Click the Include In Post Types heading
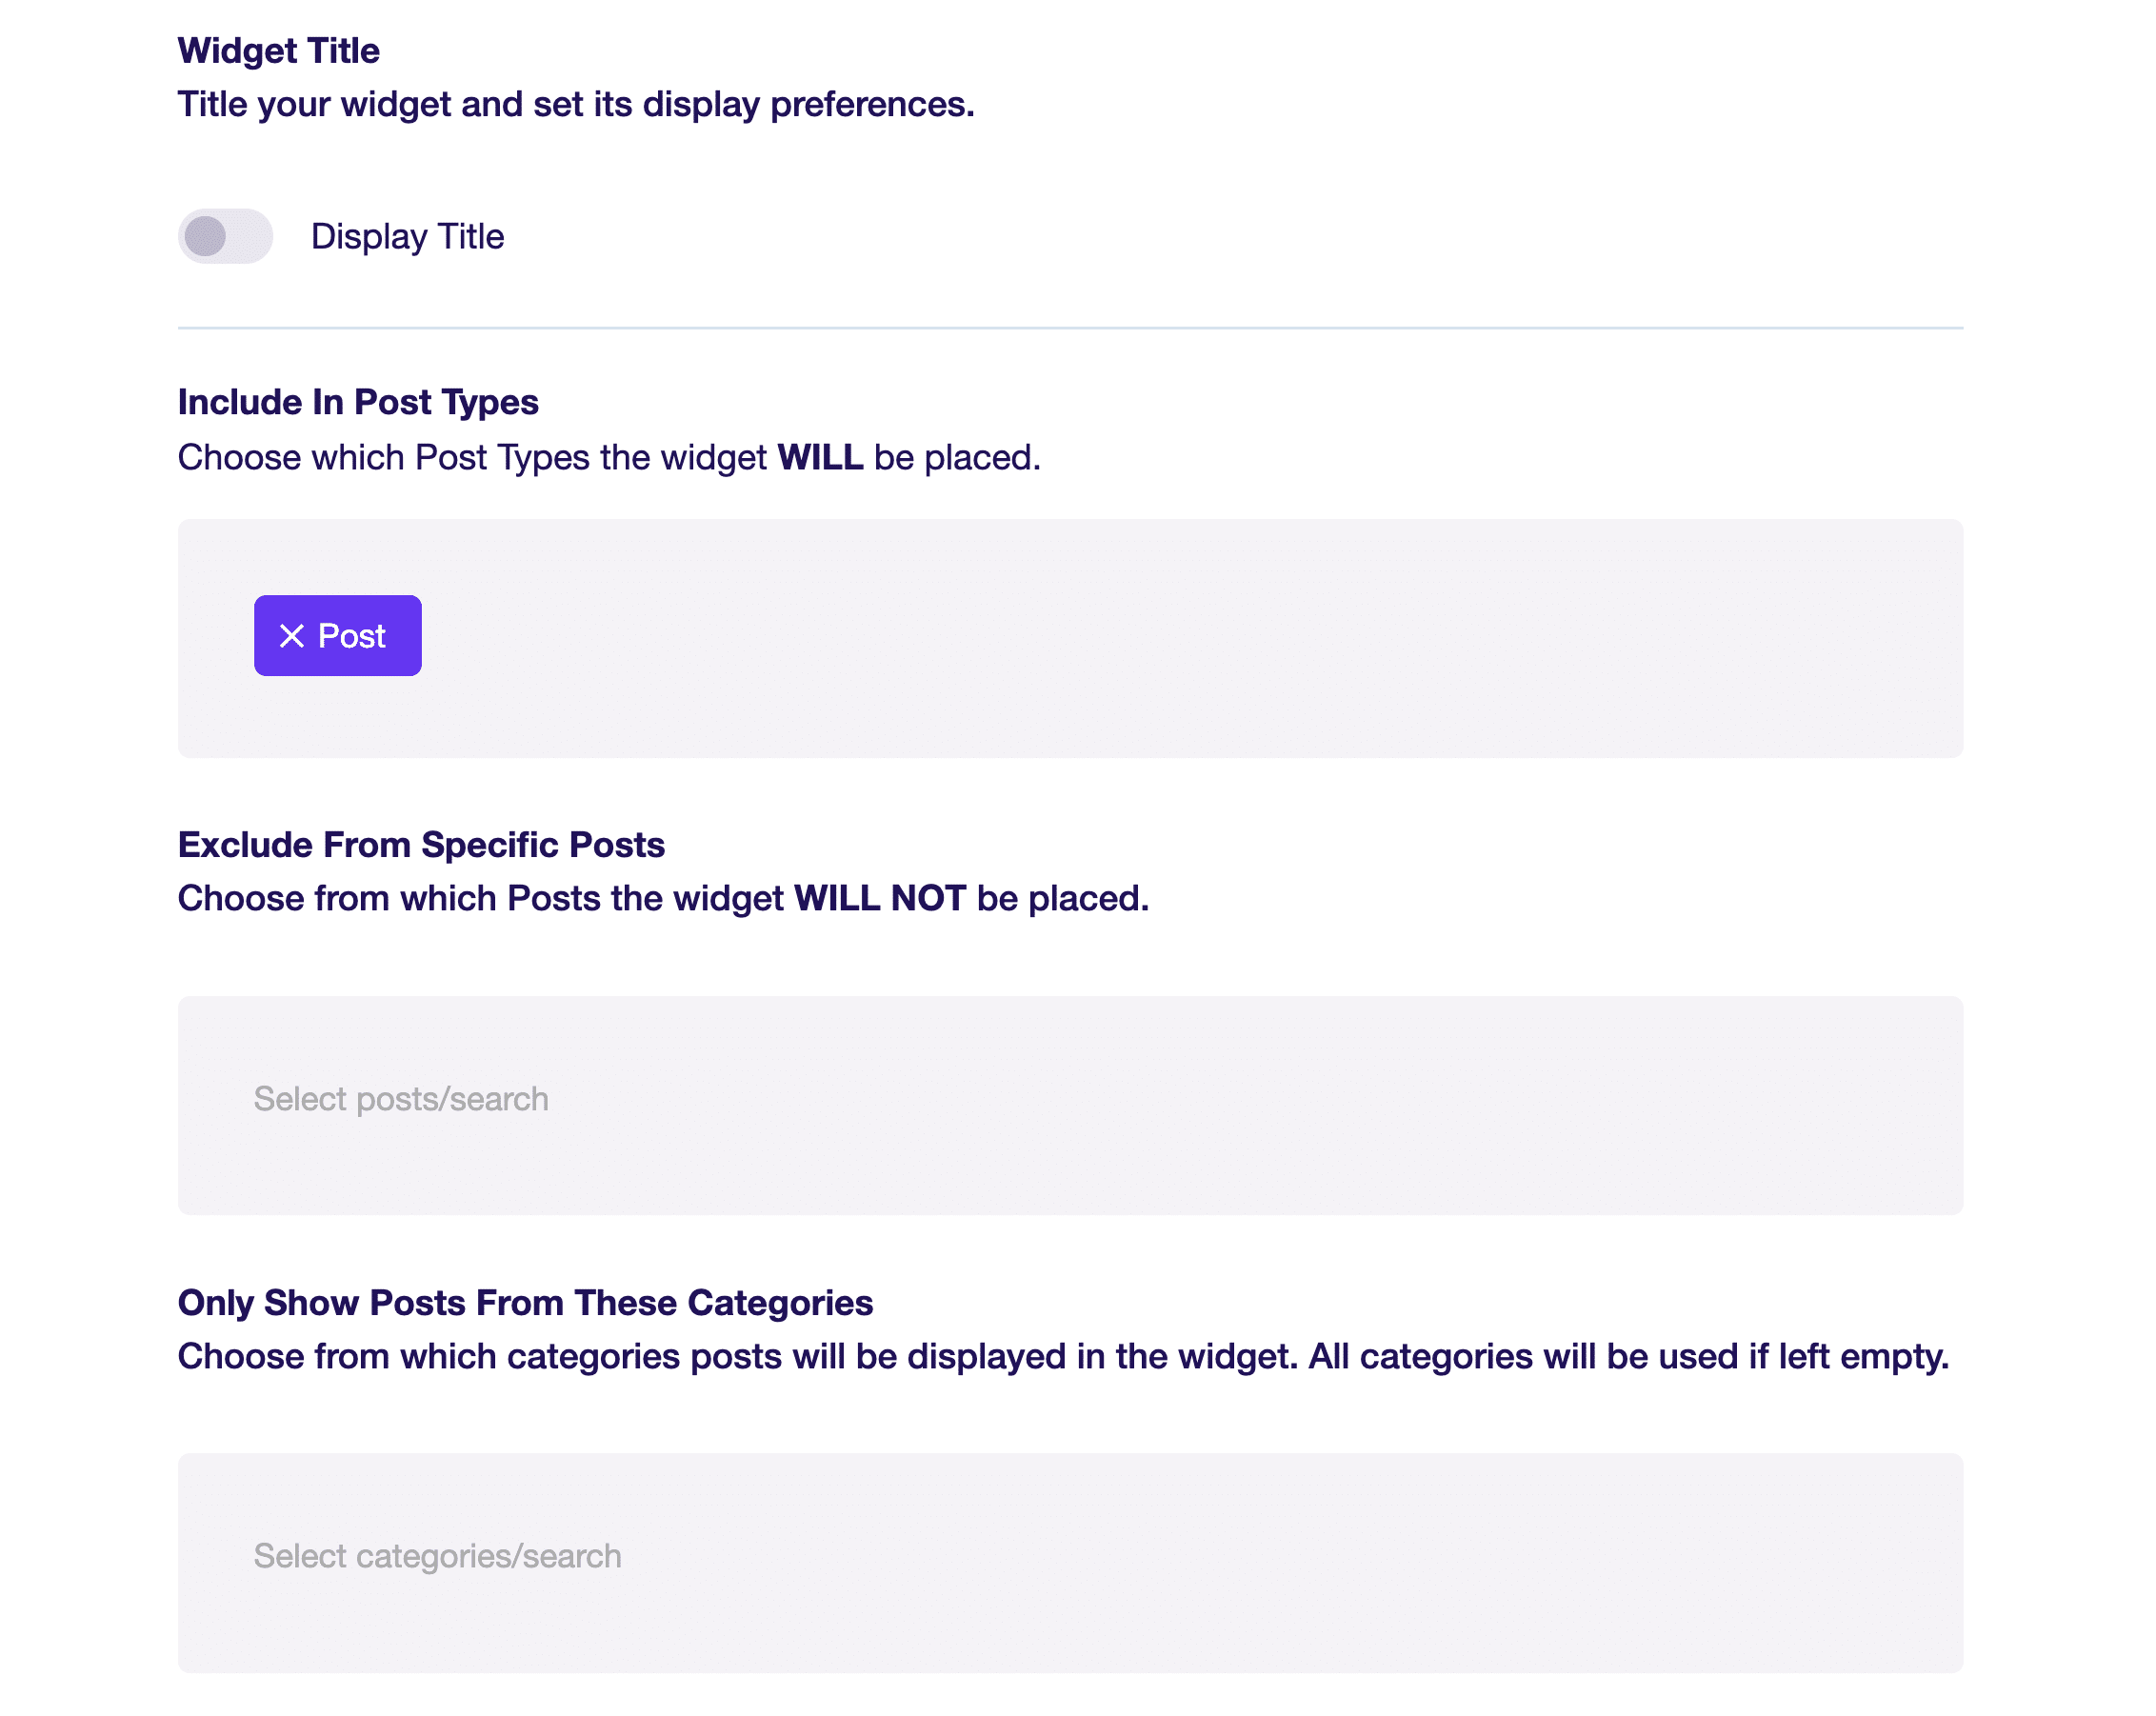The height and width of the screenshot is (1716, 2156). click(358, 402)
